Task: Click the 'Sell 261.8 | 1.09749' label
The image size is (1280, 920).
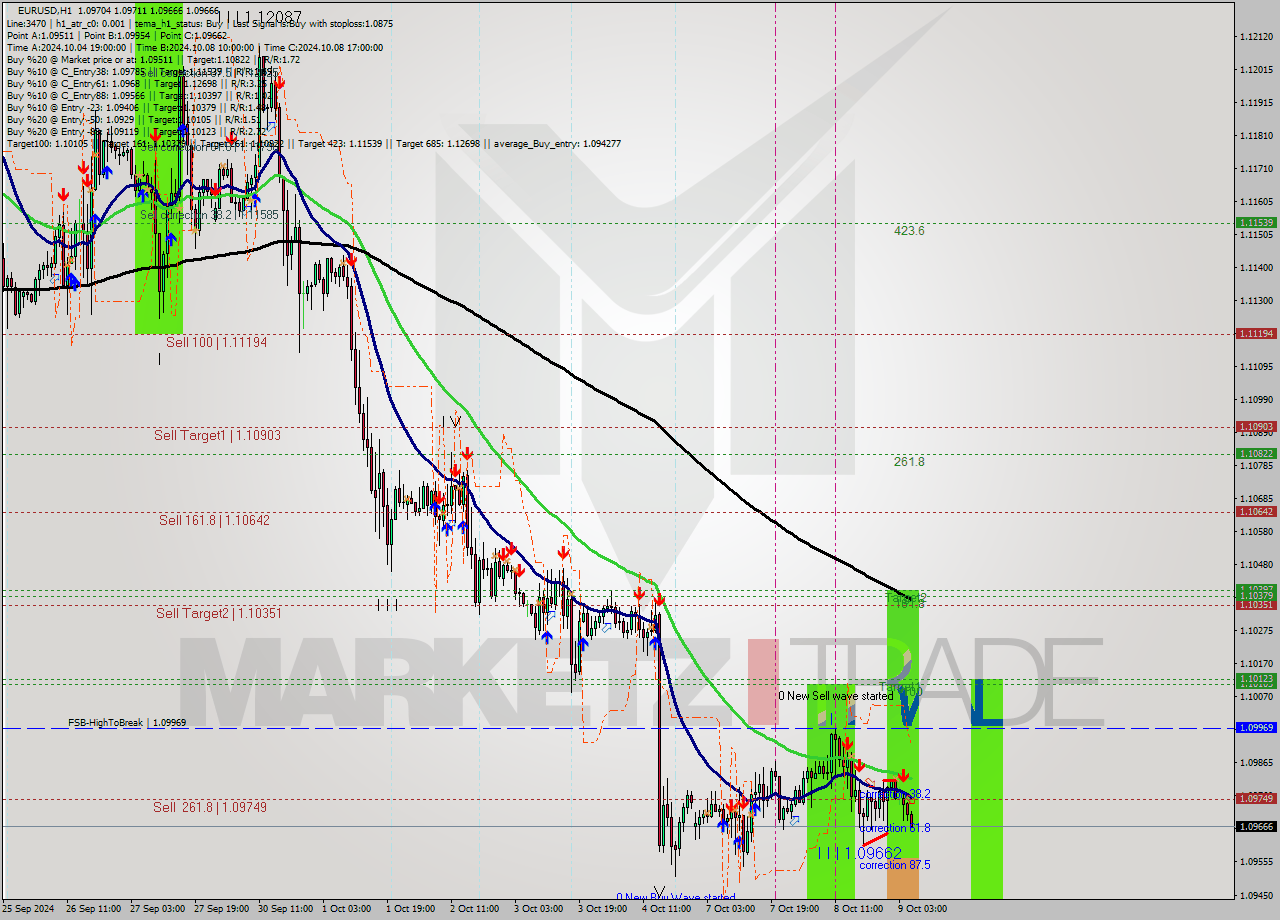Action: coord(210,807)
